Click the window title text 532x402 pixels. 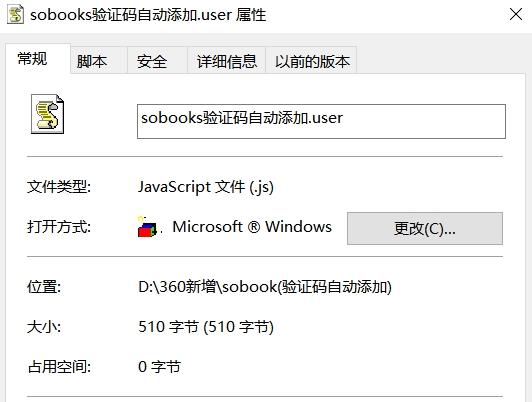coord(148,15)
